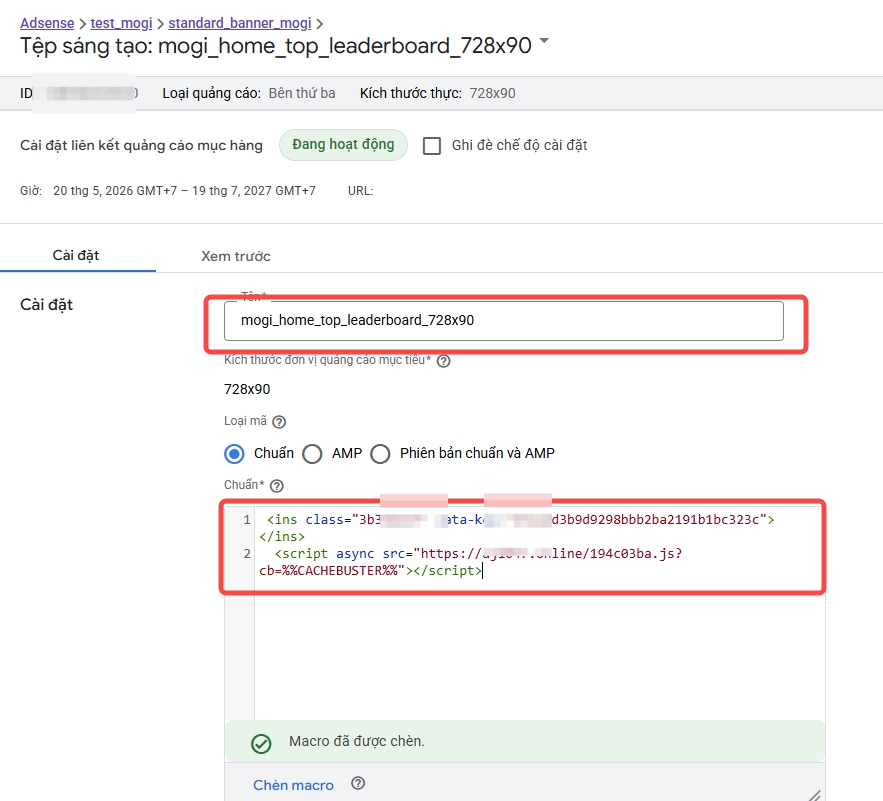Open the Adsense breadcrumb link
Image resolution: width=883 pixels, height=801 pixels.
click(47, 23)
